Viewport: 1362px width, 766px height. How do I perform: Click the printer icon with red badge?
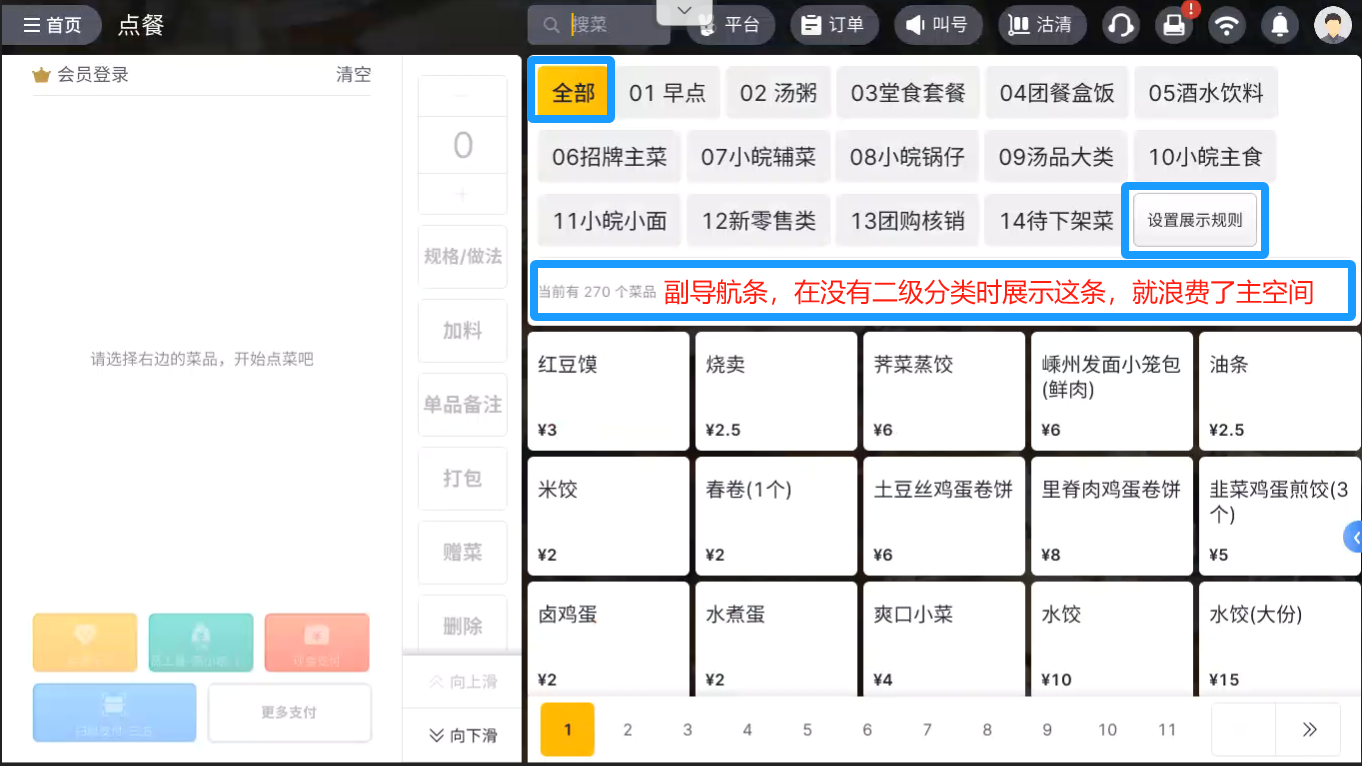pyautogui.click(x=1174, y=25)
